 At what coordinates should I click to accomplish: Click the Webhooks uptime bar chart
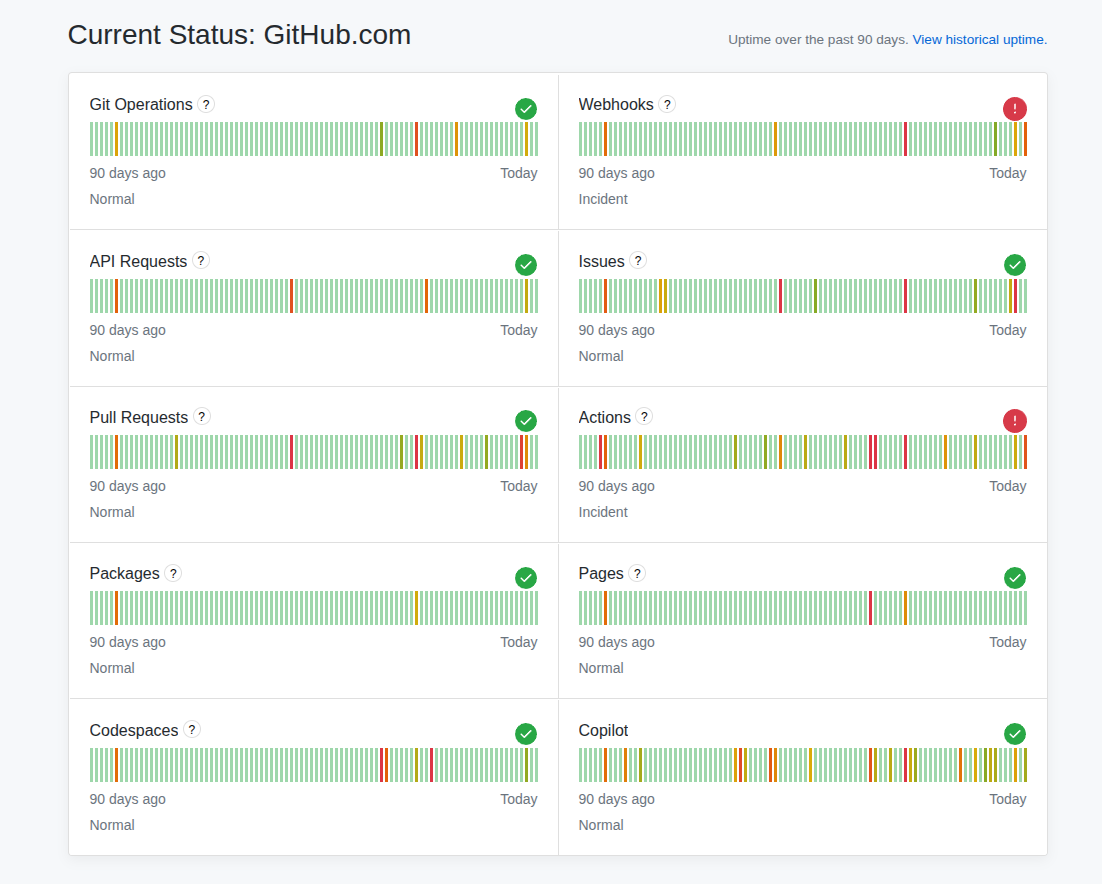[803, 139]
